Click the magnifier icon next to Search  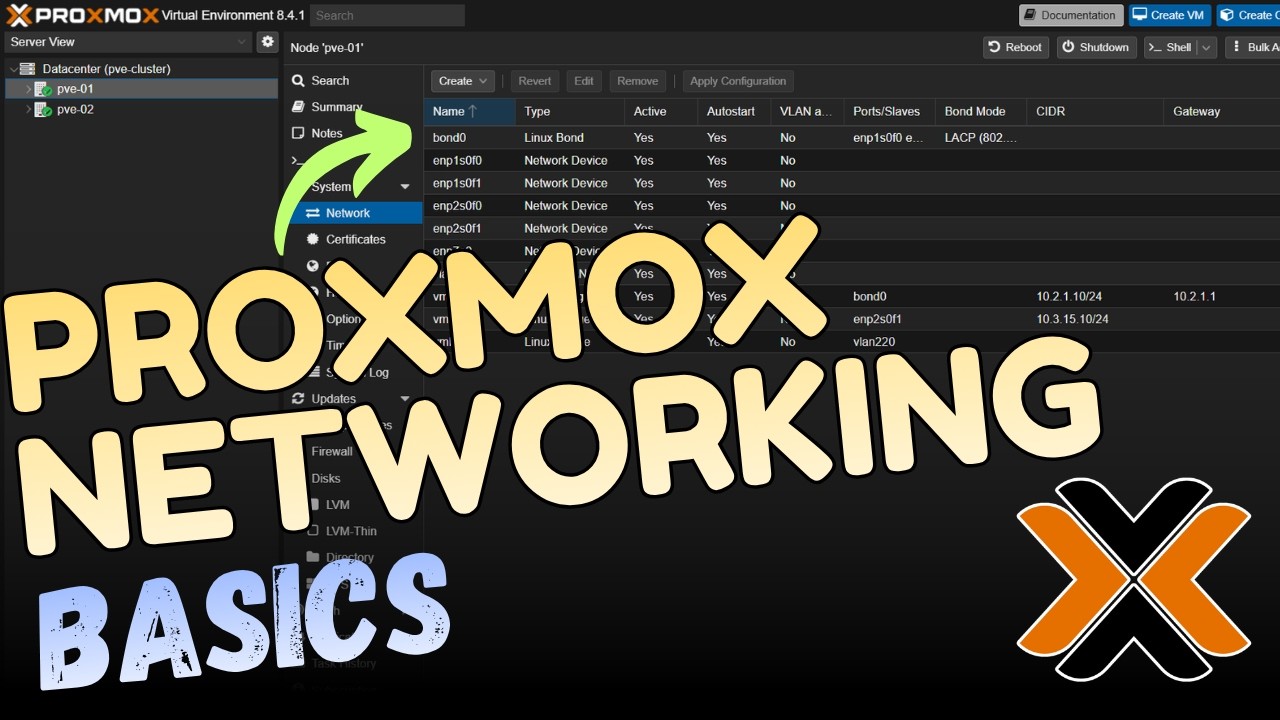point(298,81)
